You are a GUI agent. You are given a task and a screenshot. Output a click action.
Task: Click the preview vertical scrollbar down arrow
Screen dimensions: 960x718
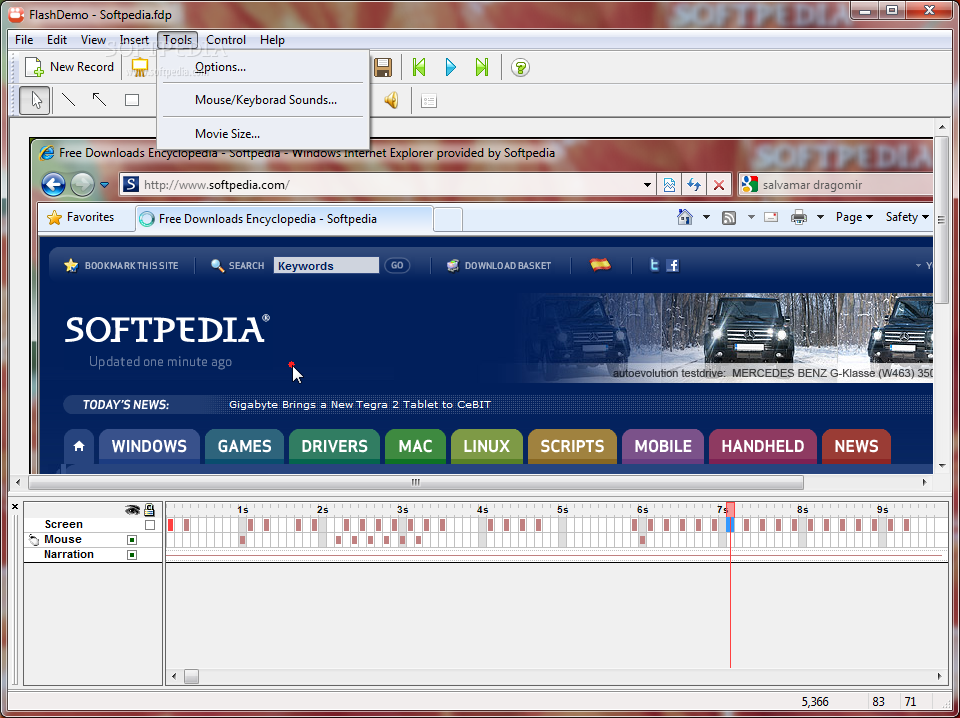coord(942,466)
